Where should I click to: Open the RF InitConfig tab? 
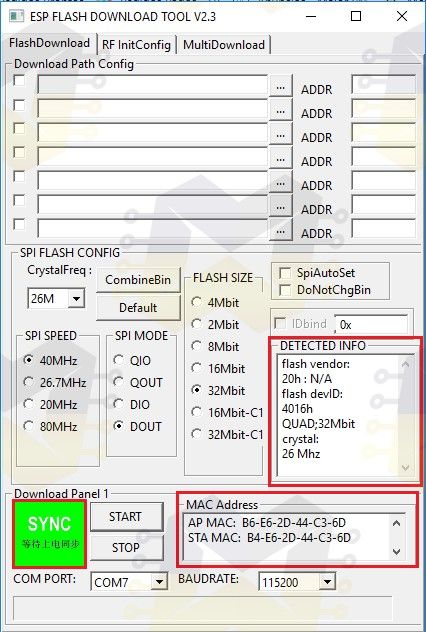point(137,45)
